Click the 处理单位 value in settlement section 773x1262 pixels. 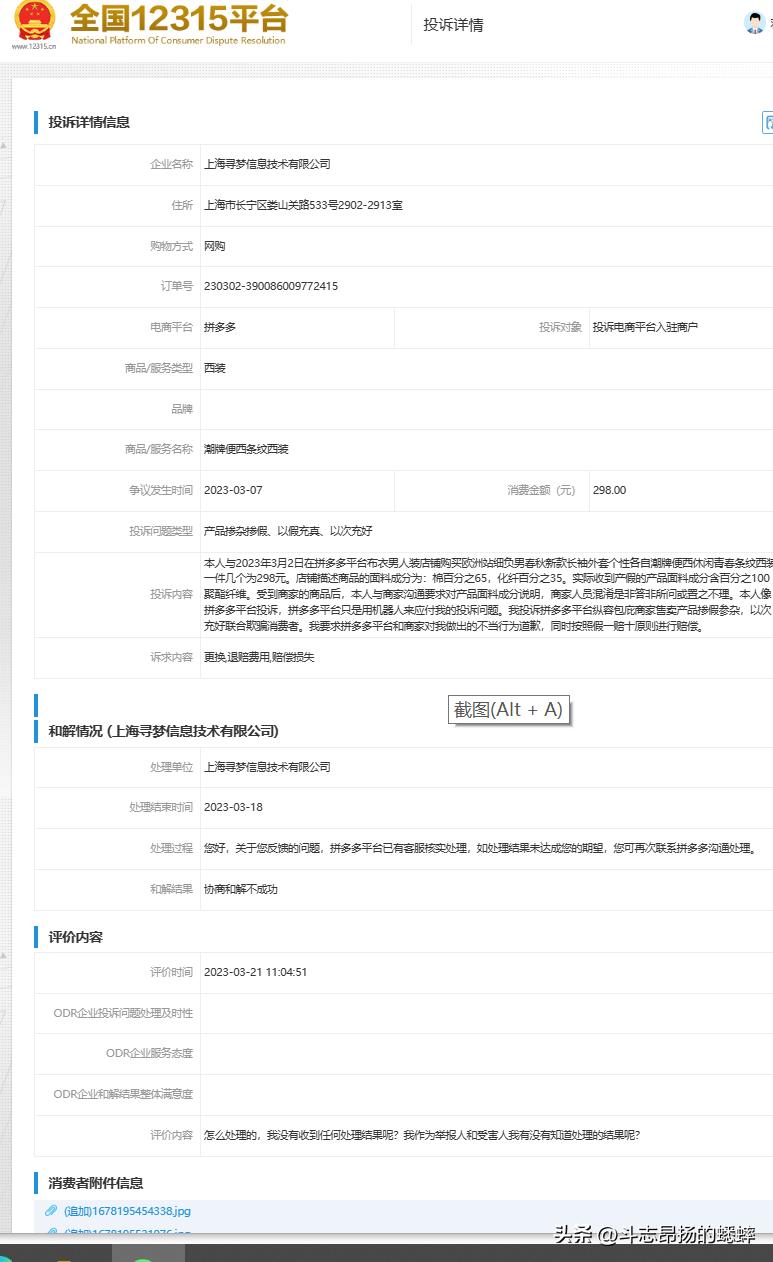click(x=267, y=767)
